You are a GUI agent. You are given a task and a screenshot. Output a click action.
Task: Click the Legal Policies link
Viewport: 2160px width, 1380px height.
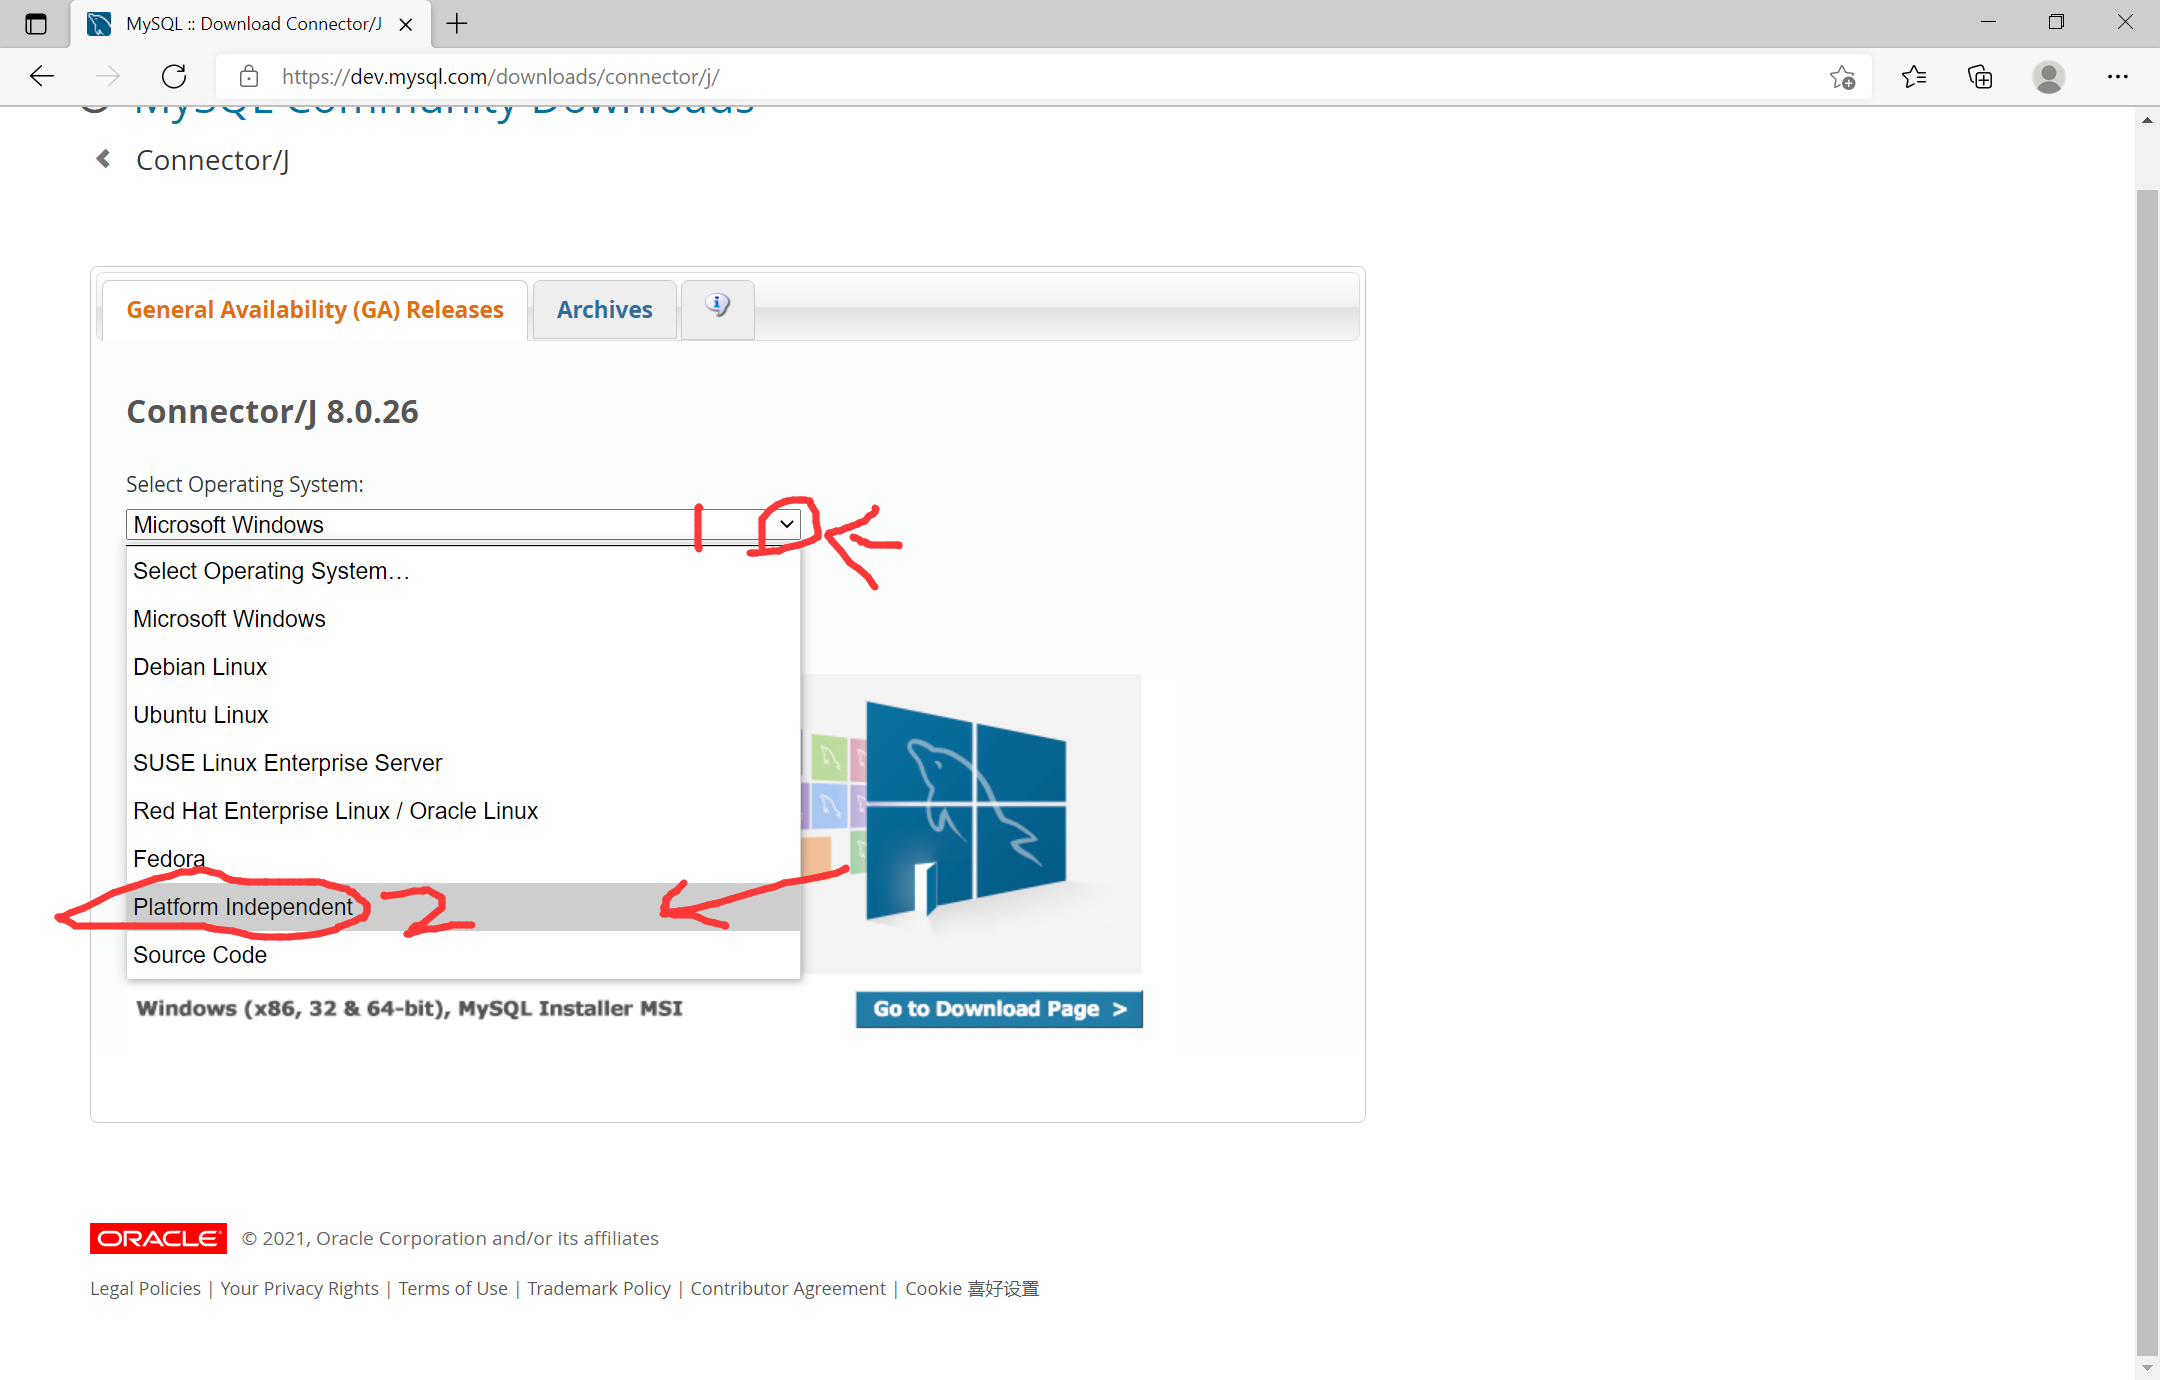tap(143, 1289)
